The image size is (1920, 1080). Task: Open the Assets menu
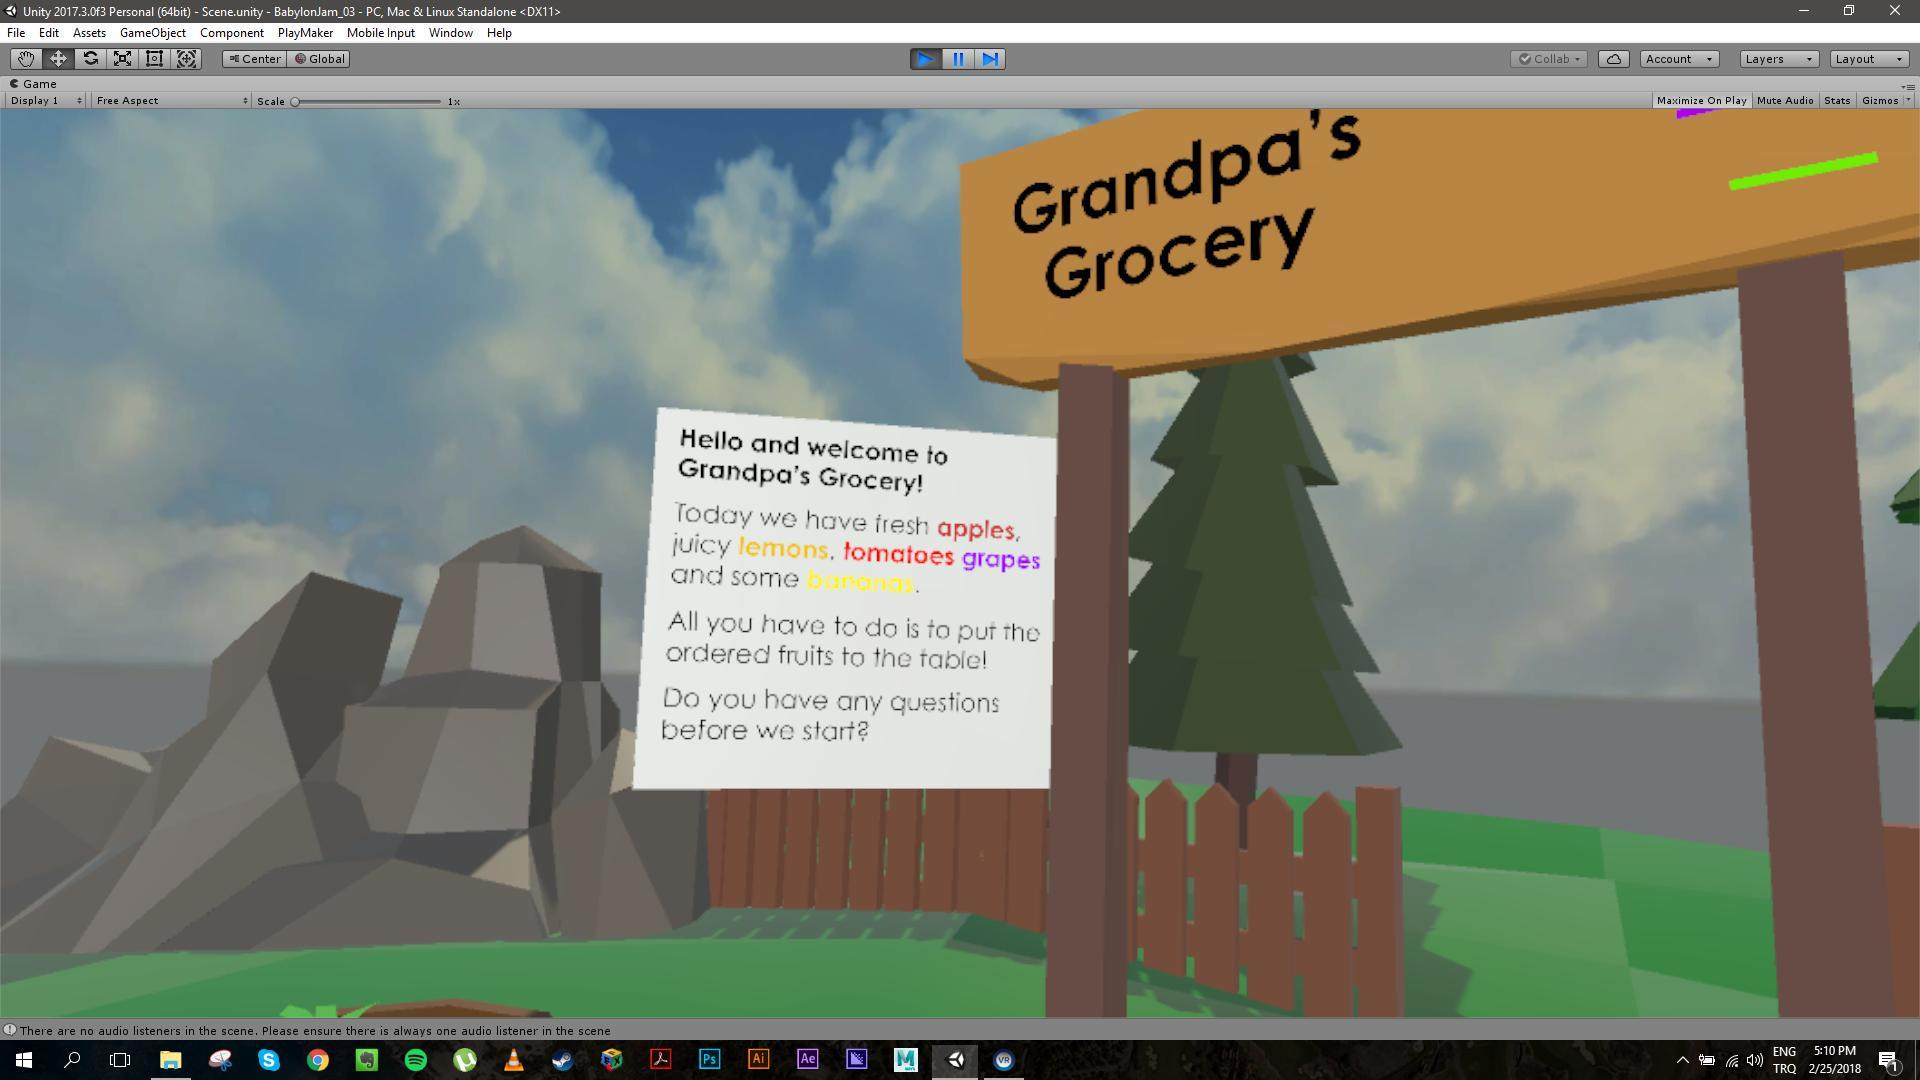(x=89, y=33)
